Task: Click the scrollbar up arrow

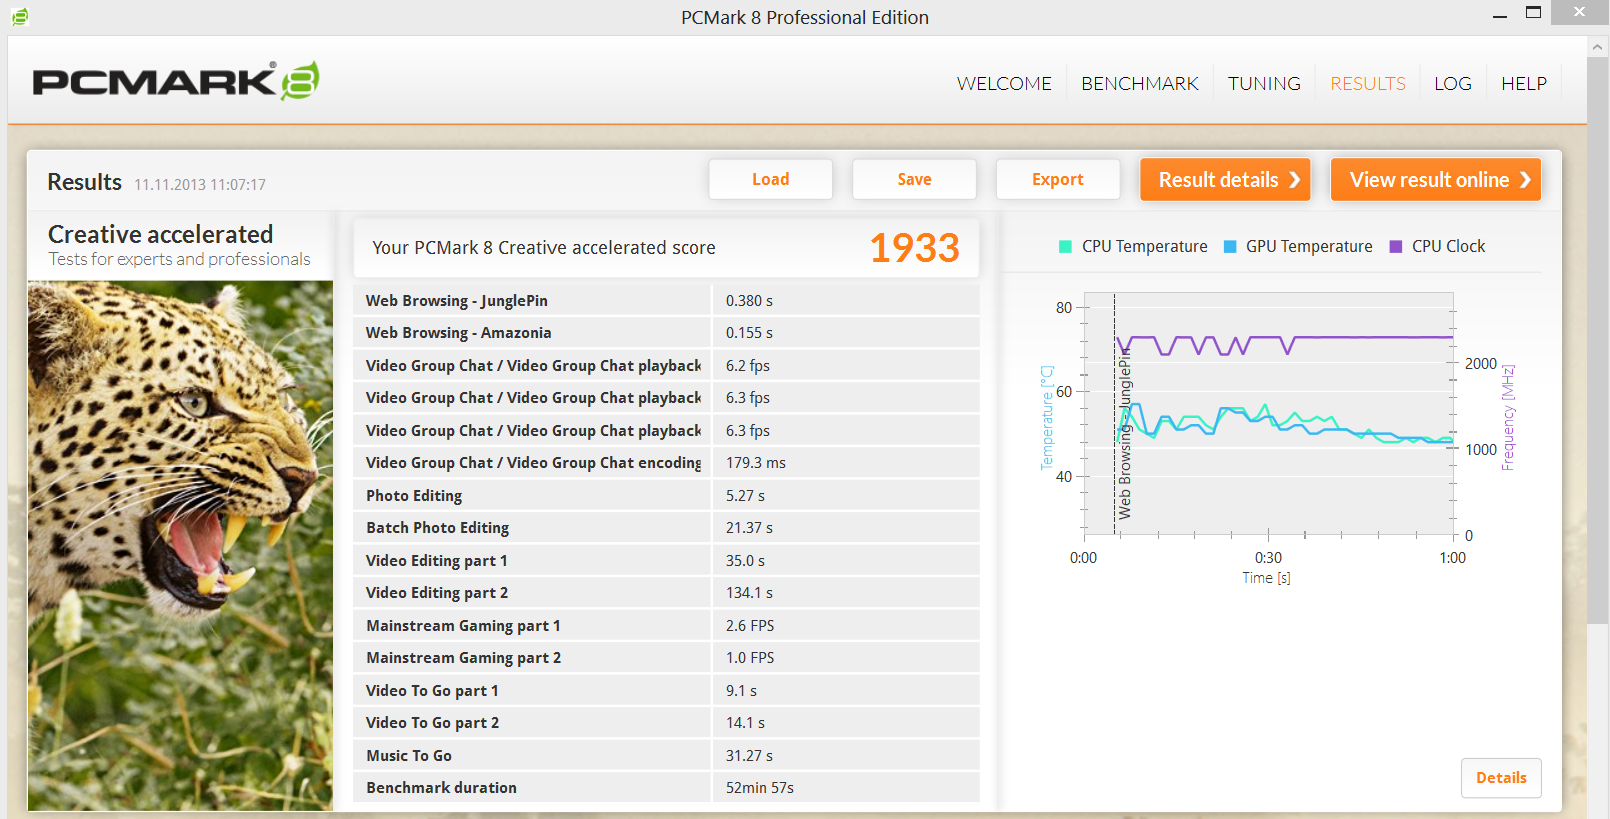Action: click(1598, 47)
